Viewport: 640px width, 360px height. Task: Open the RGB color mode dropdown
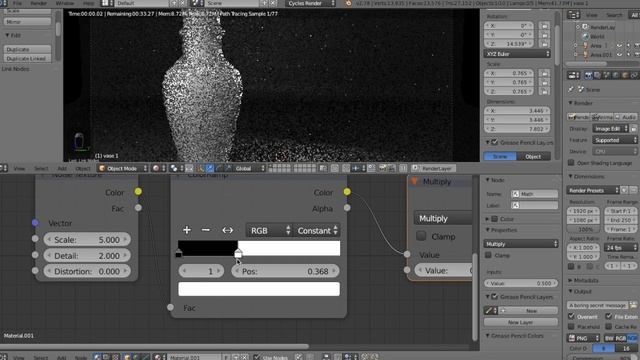[x=269, y=231]
